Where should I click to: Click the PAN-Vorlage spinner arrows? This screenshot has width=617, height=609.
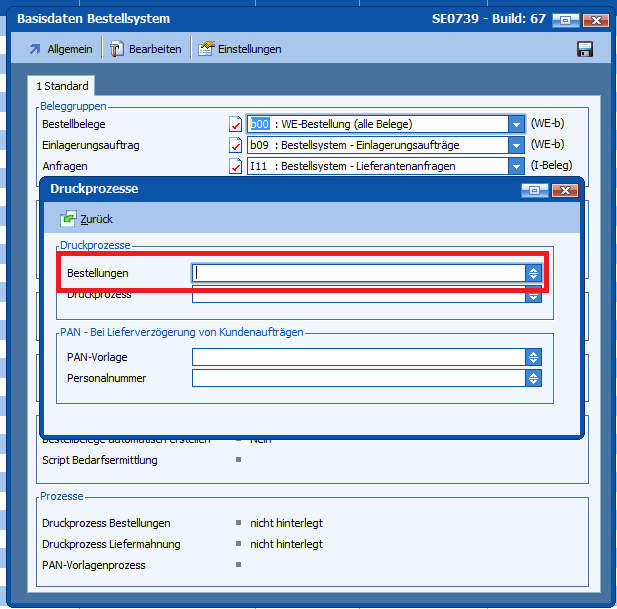point(534,357)
